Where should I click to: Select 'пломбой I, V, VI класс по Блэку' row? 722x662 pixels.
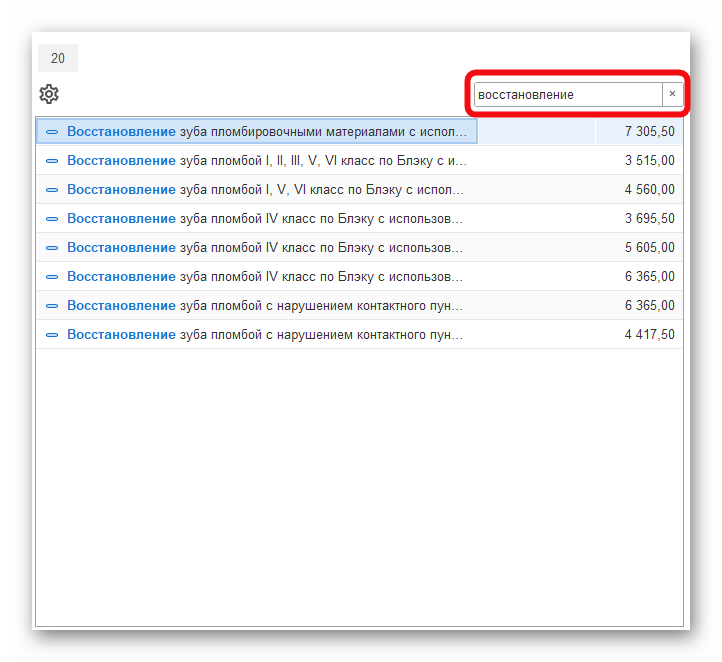(x=266, y=190)
